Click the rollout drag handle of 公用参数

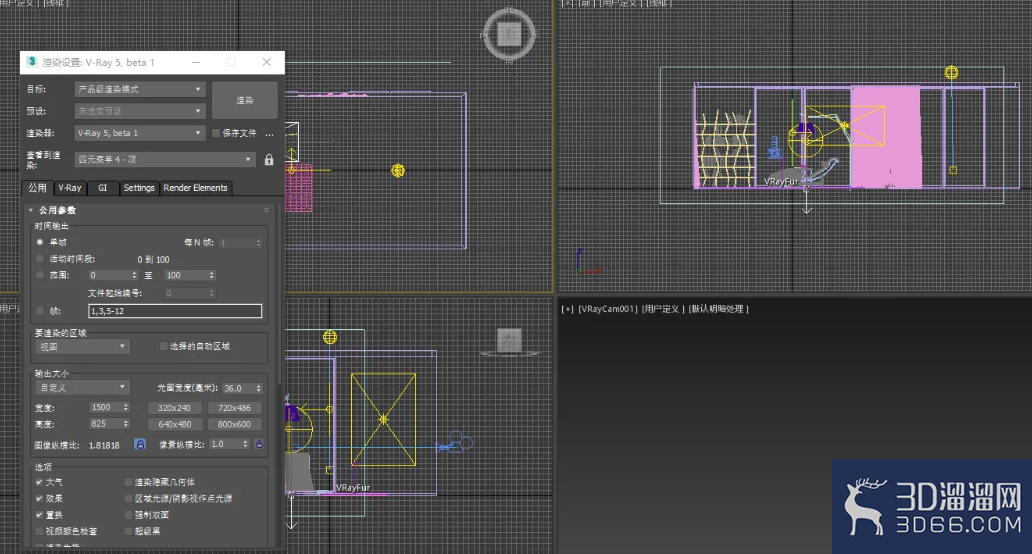[x=266, y=210]
